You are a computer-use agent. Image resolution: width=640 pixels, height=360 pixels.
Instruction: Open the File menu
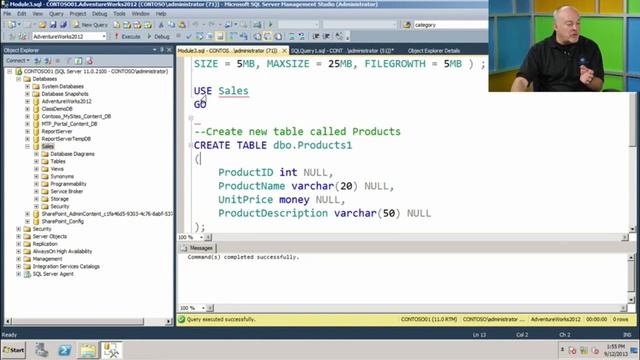7,13
